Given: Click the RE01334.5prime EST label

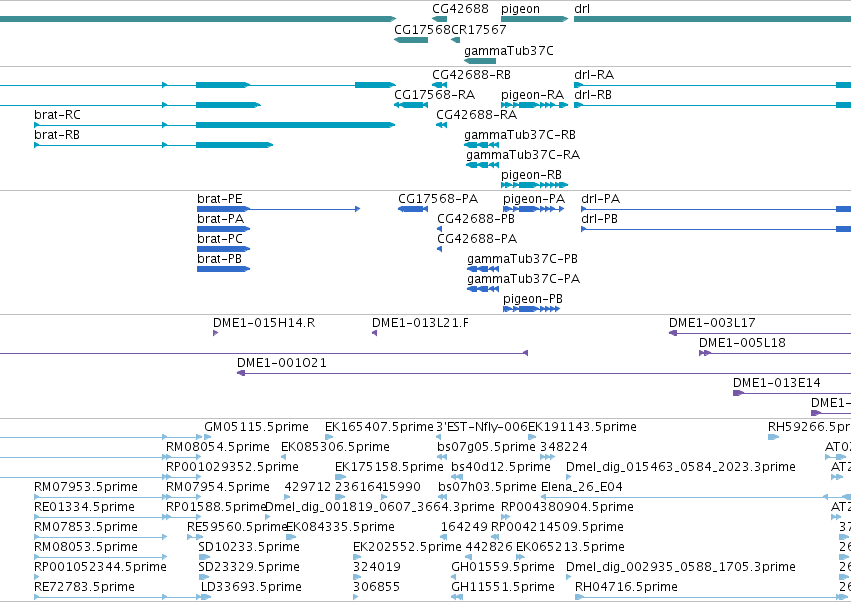Looking at the screenshot, I should [x=84, y=508].
